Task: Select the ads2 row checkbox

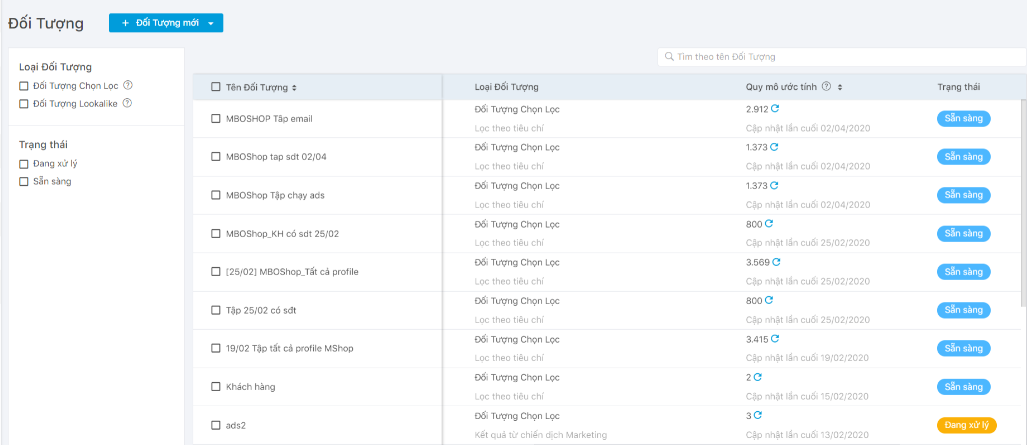Action: pos(215,425)
